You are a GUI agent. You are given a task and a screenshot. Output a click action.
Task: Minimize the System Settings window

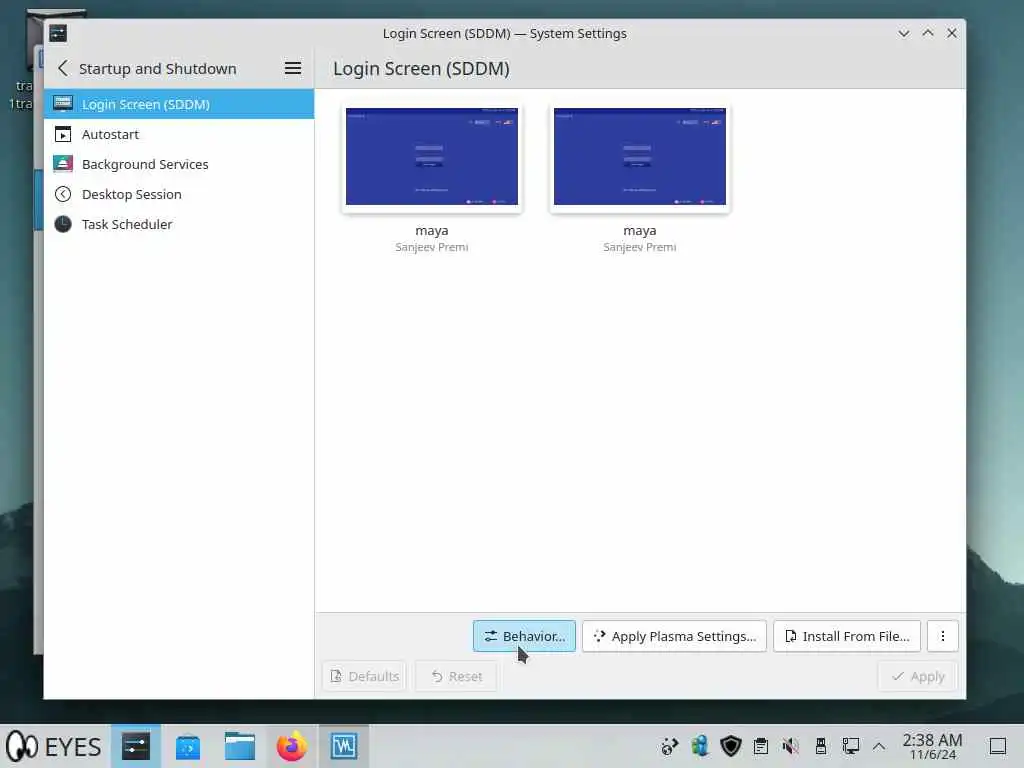[x=904, y=33]
